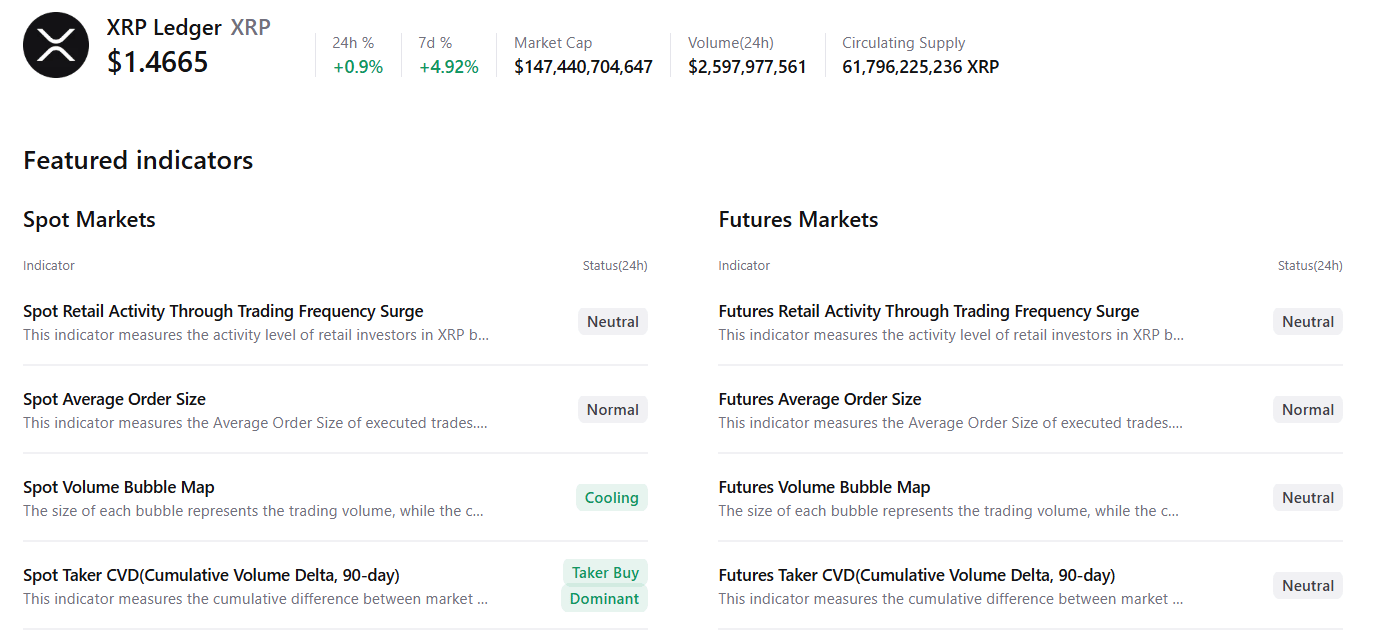The image size is (1383, 634).
Task: Click the Indicator column header in Futures Markets
Action: (744, 266)
